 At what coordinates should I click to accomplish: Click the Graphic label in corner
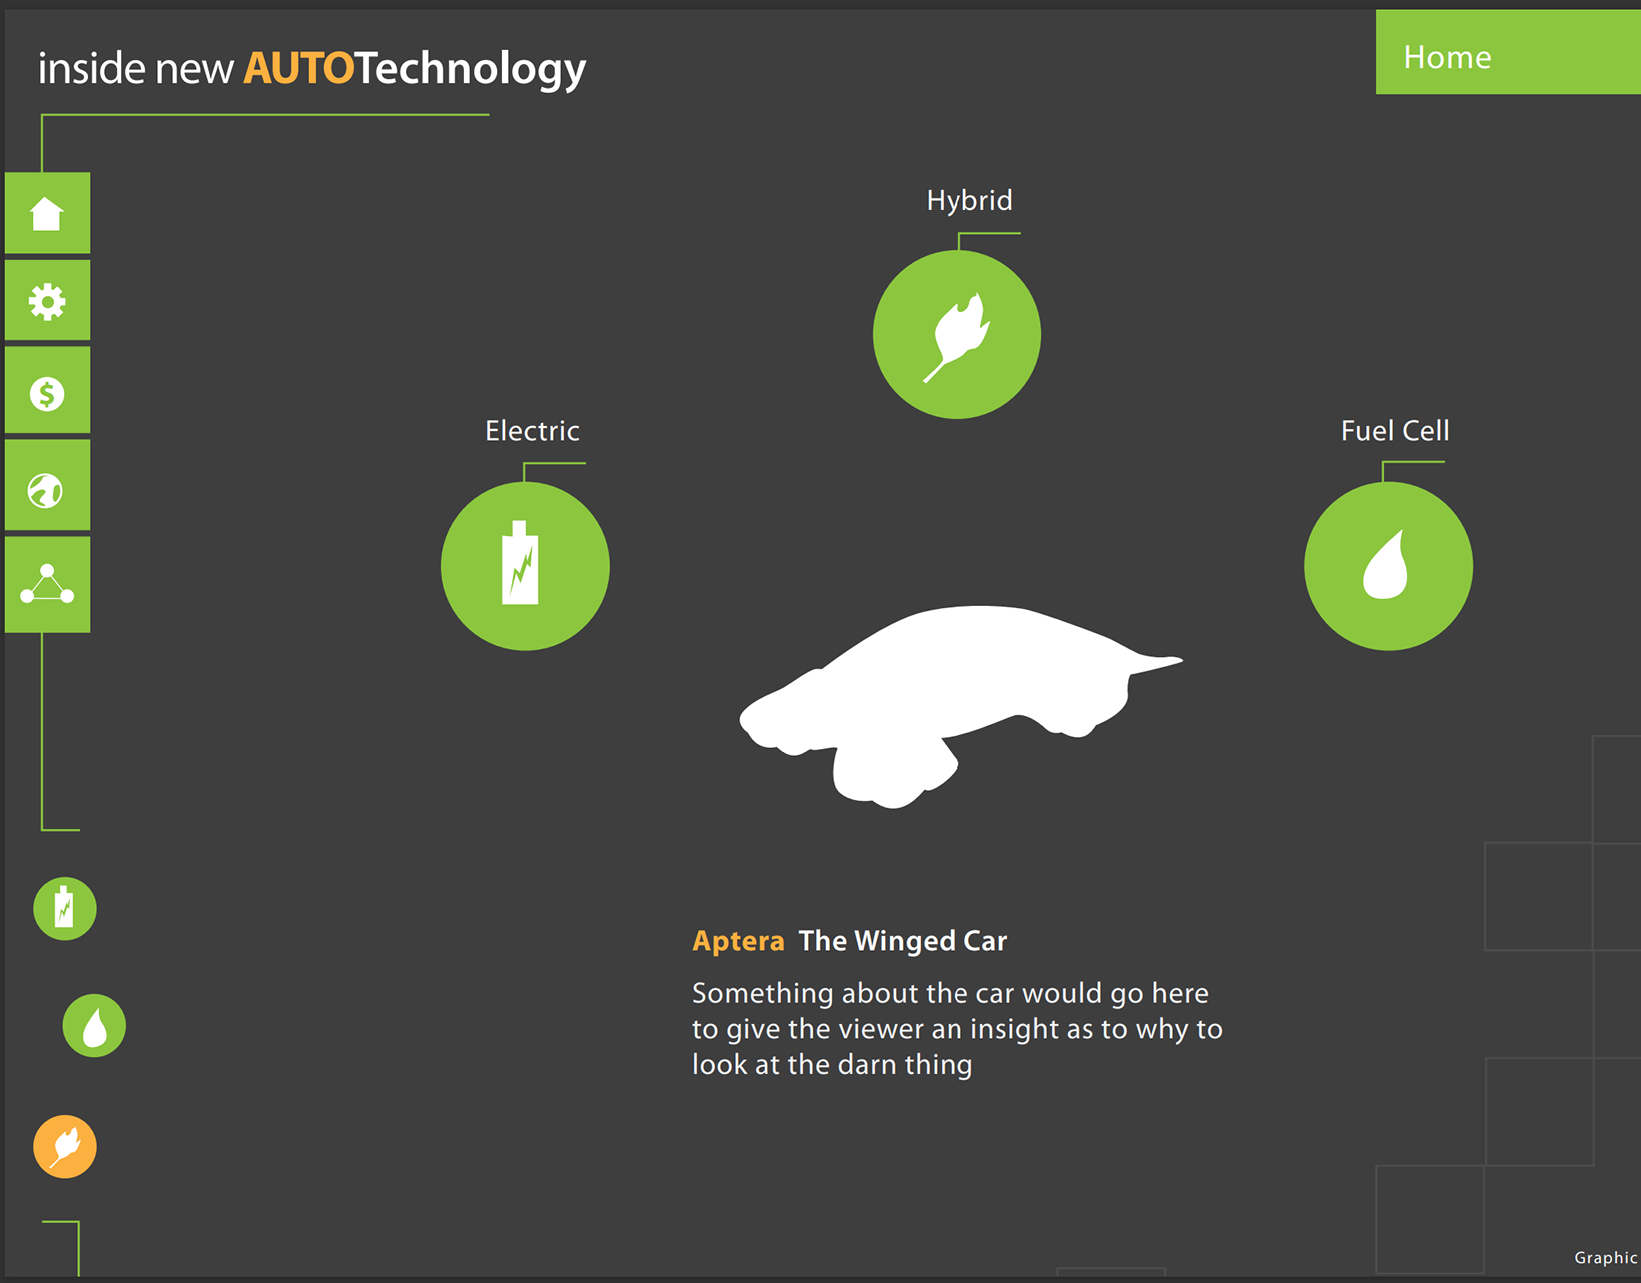coord(1606,1258)
